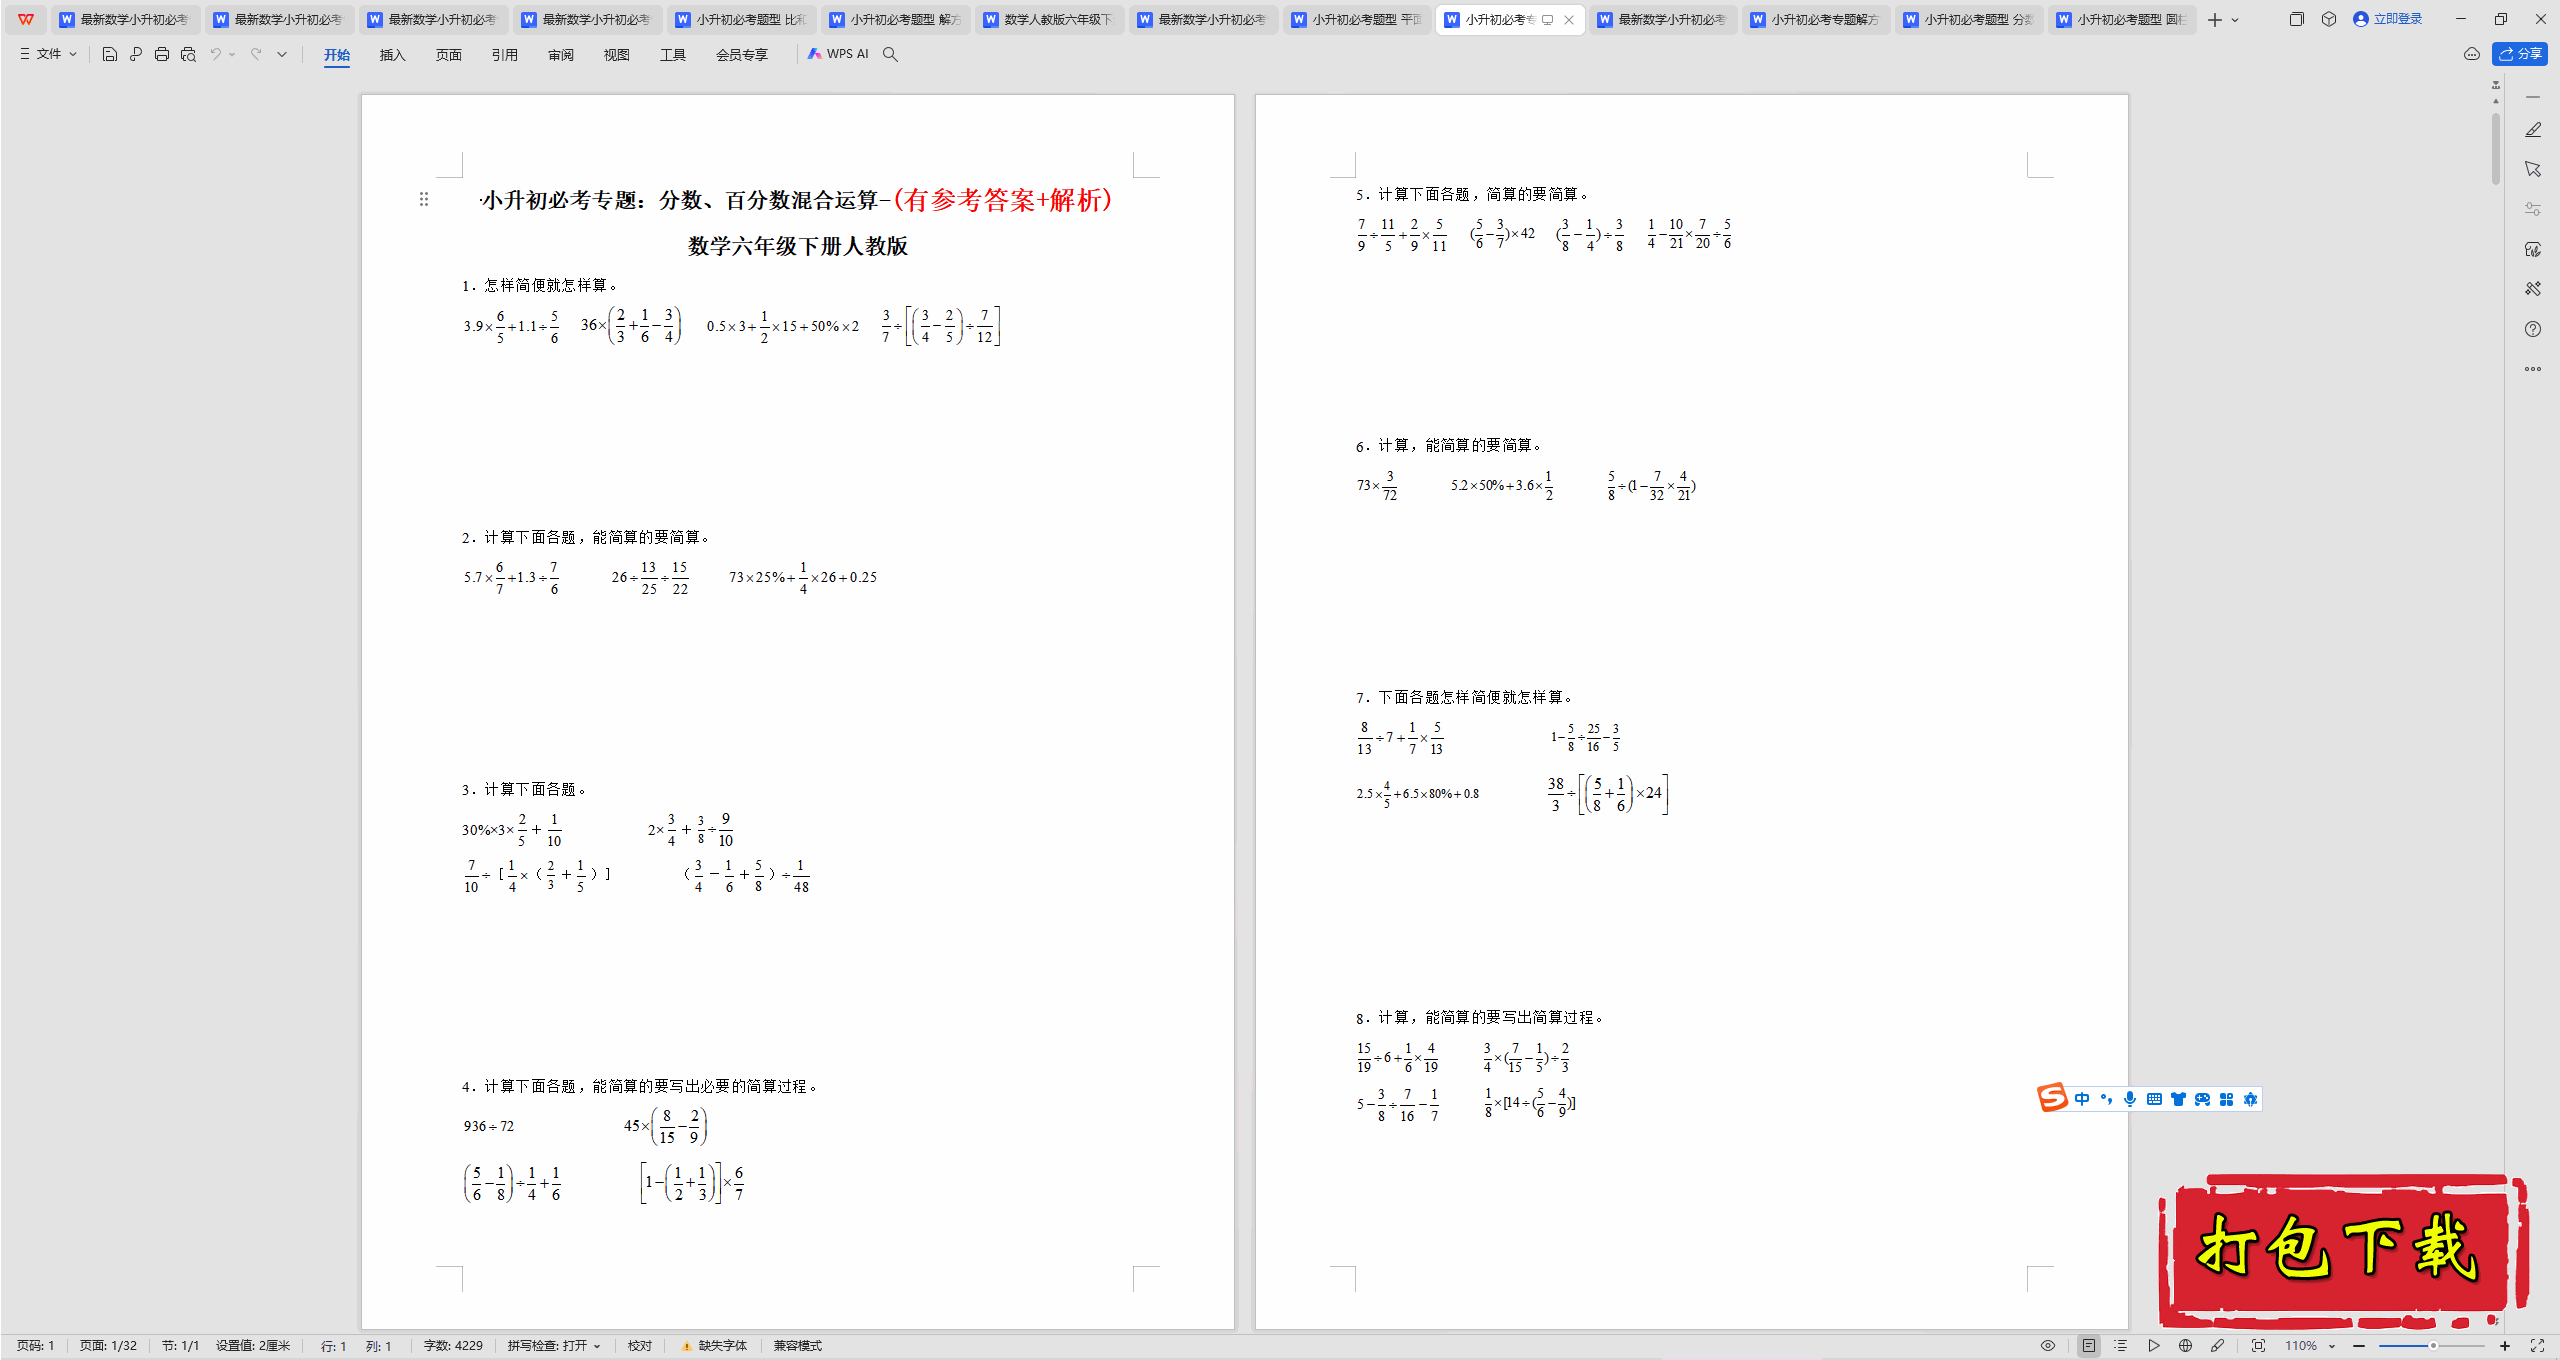
Task: Click the paragraph drag handle beside the title
Action: coord(424,200)
